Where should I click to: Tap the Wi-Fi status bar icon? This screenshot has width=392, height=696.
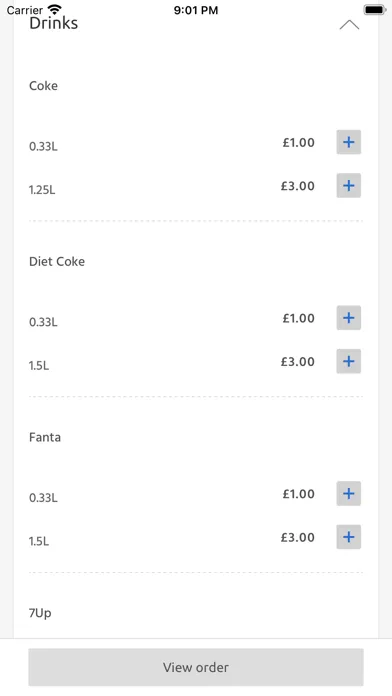tap(55, 9)
